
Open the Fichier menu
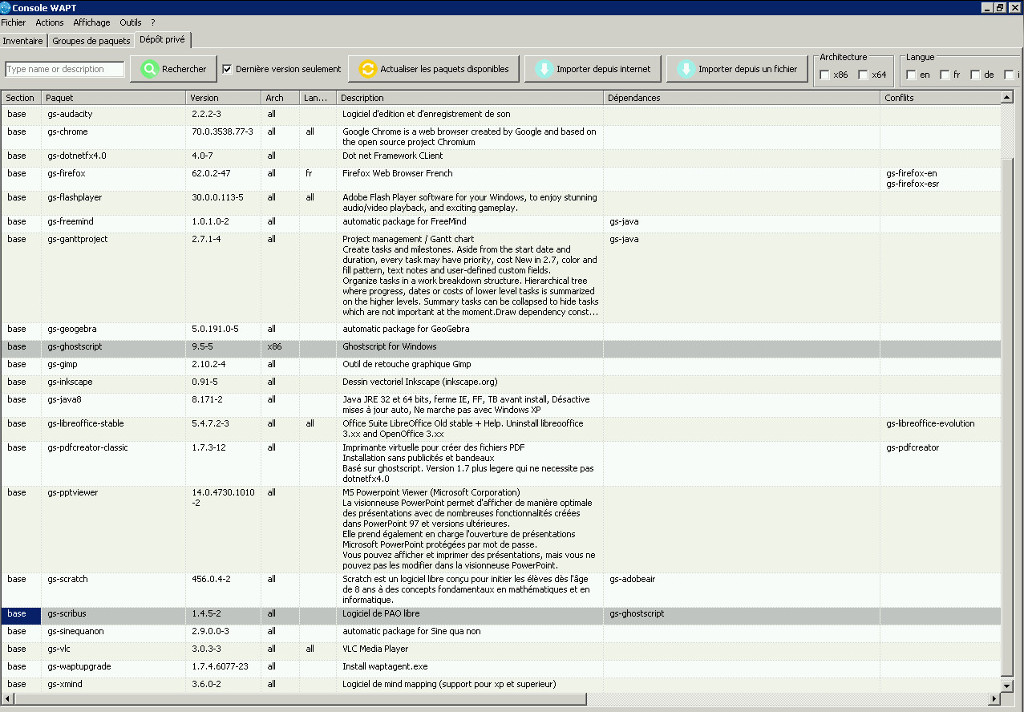point(13,23)
